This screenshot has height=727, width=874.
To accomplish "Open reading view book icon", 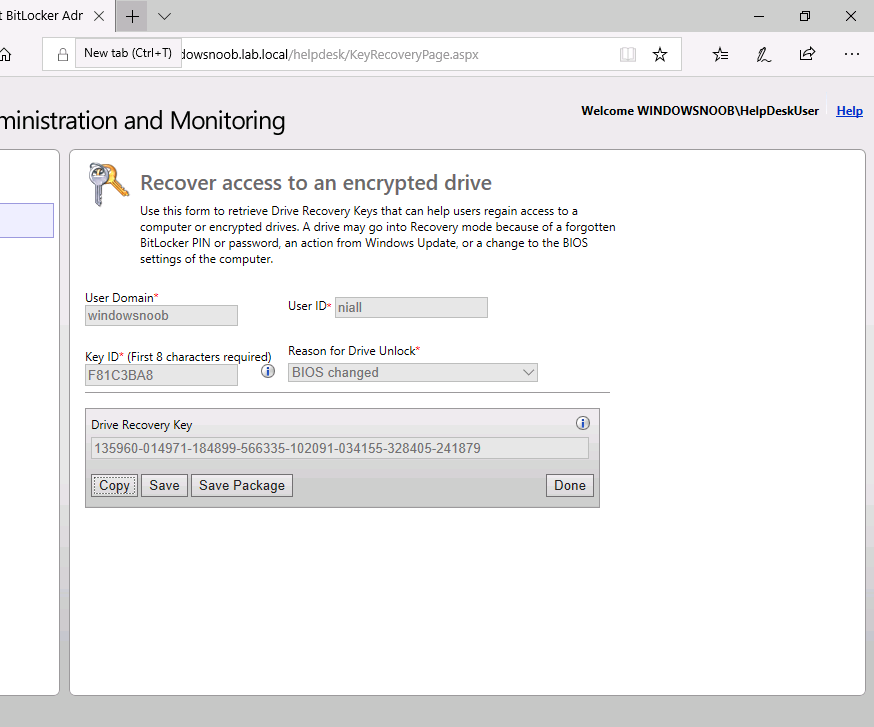I will tap(628, 54).
